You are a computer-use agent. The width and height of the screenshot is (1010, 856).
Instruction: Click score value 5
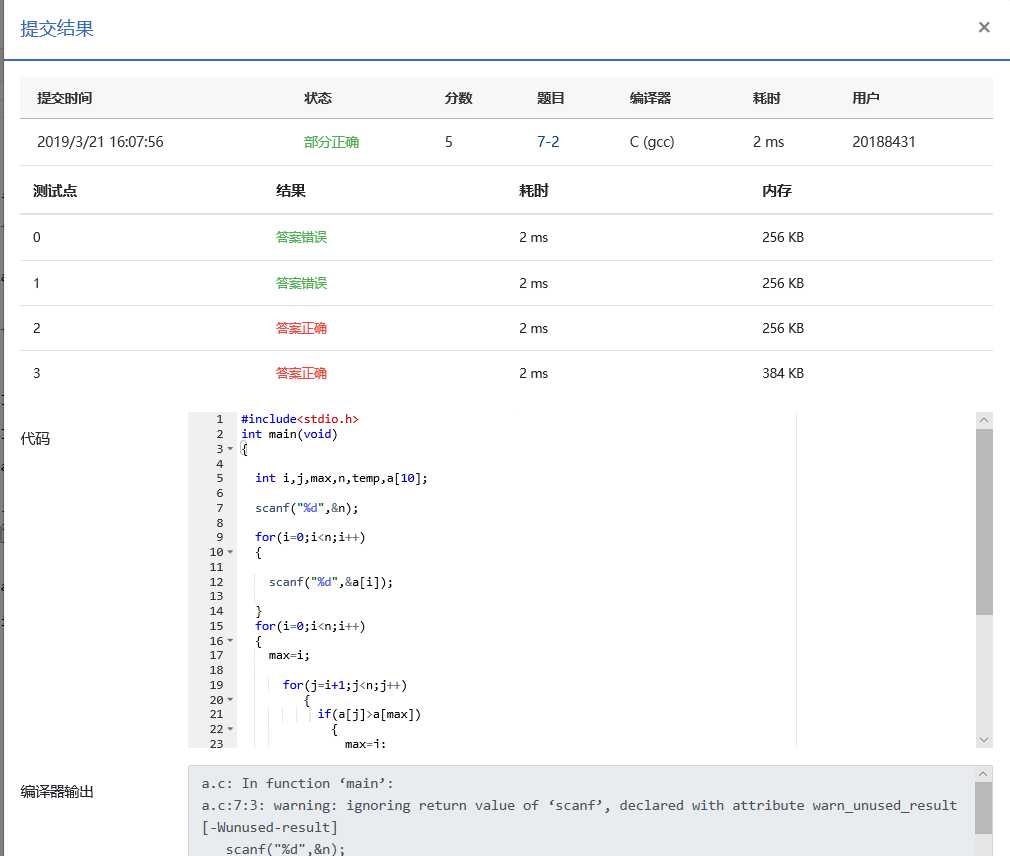click(448, 142)
